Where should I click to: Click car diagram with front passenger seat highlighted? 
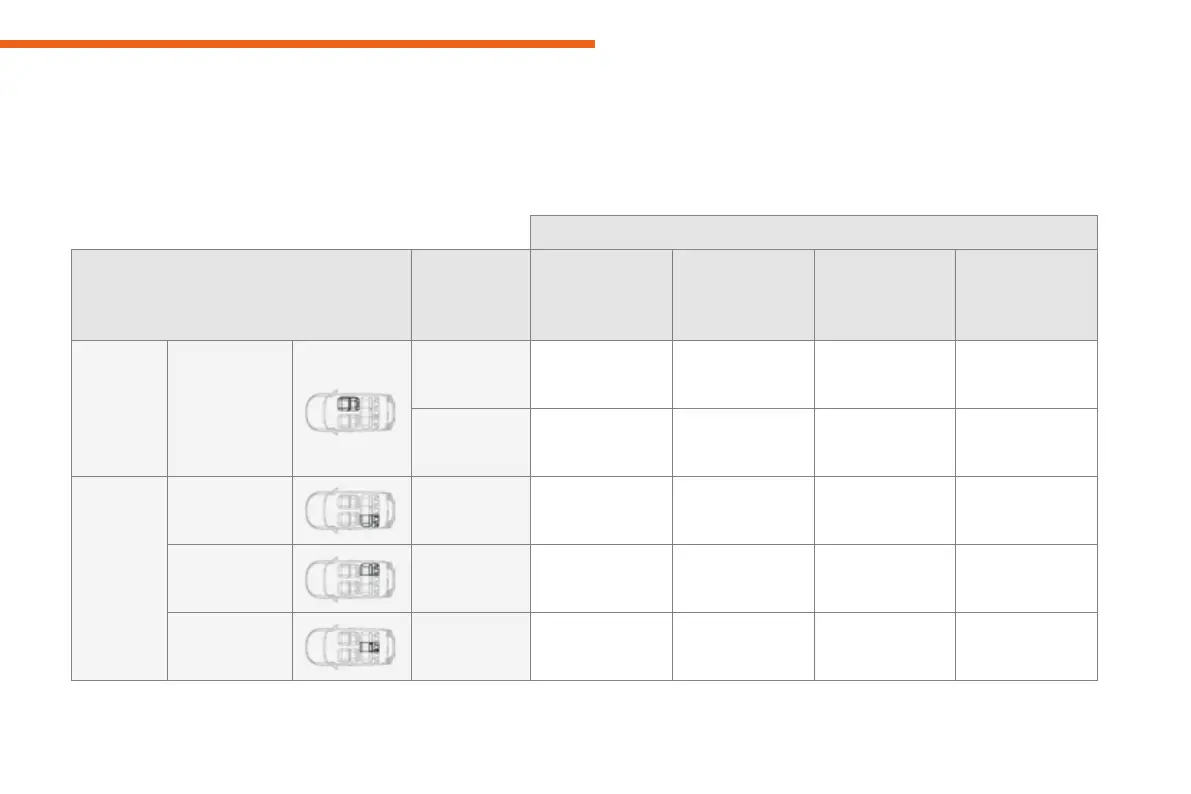(351, 408)
